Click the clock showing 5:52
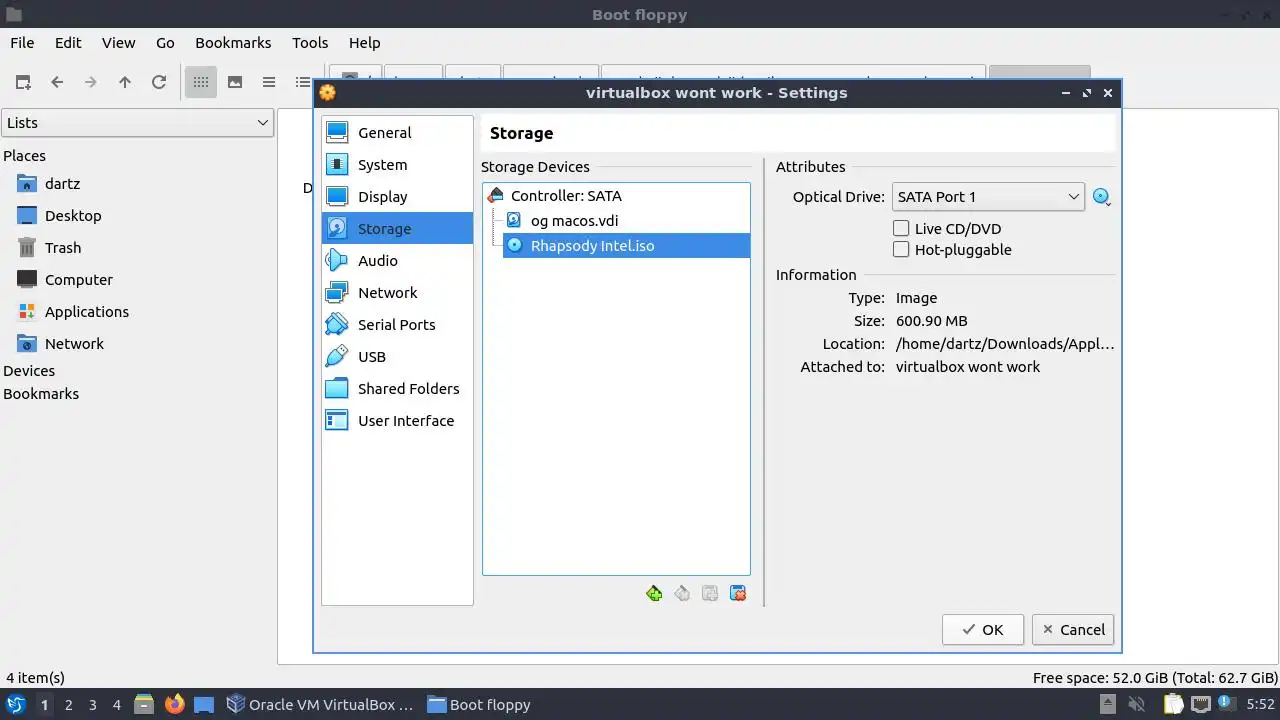The image size is (1280, 720). (1261, 704)
